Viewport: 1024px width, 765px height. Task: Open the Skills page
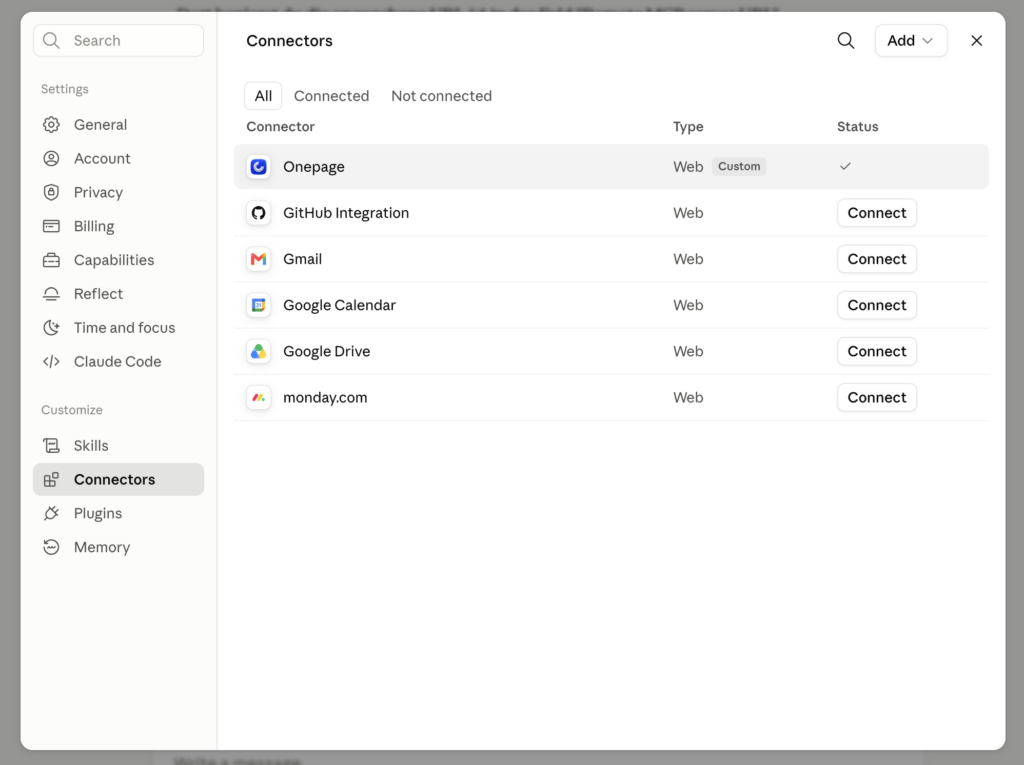pos(118,446)
